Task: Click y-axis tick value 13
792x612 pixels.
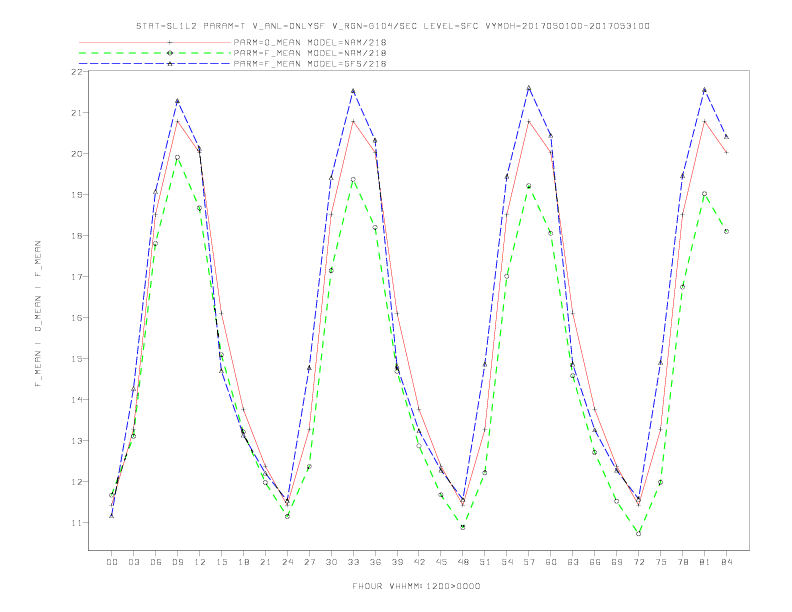Action: click(77, 440)
